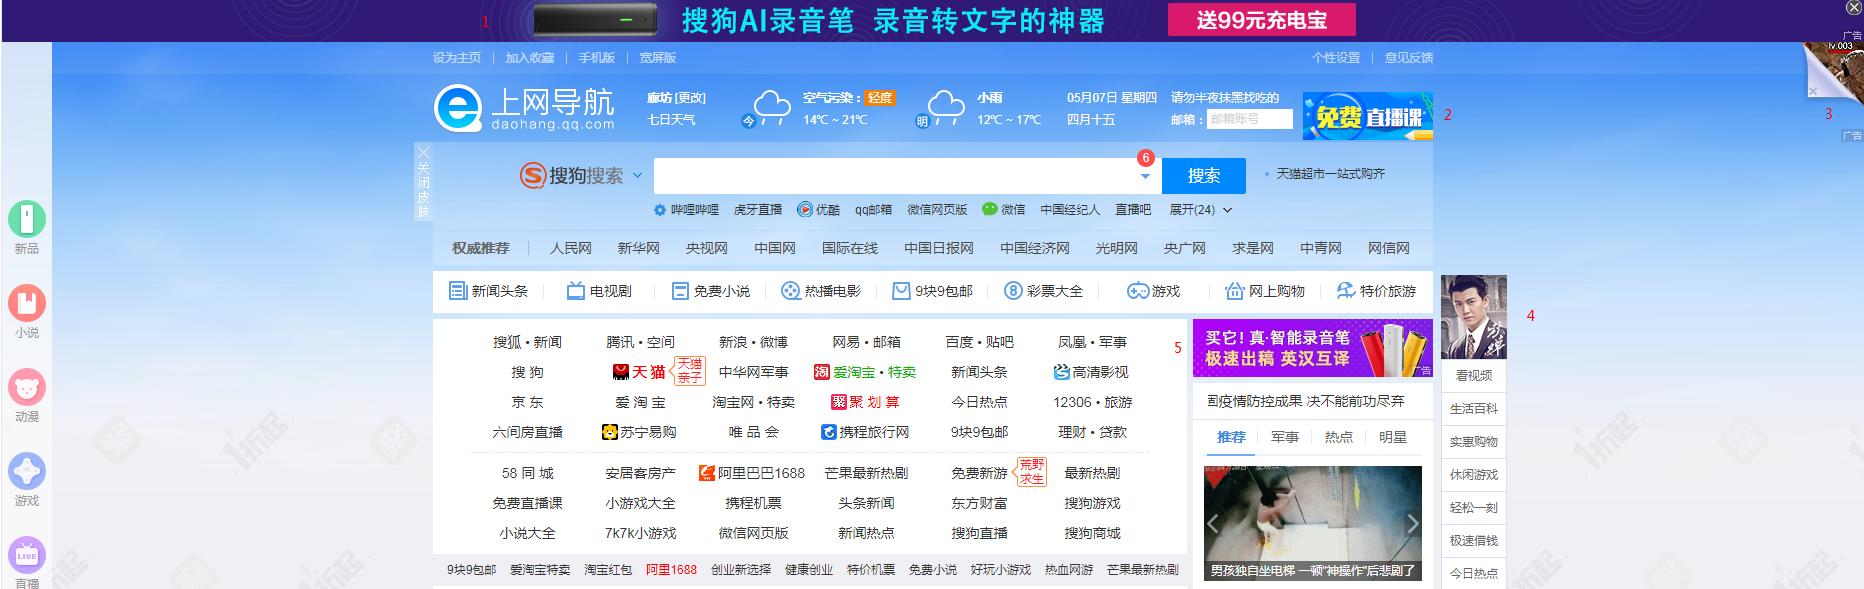Switch to the 军事 news tab
The image size is (1864, 589).
(x=1284, y=437)
